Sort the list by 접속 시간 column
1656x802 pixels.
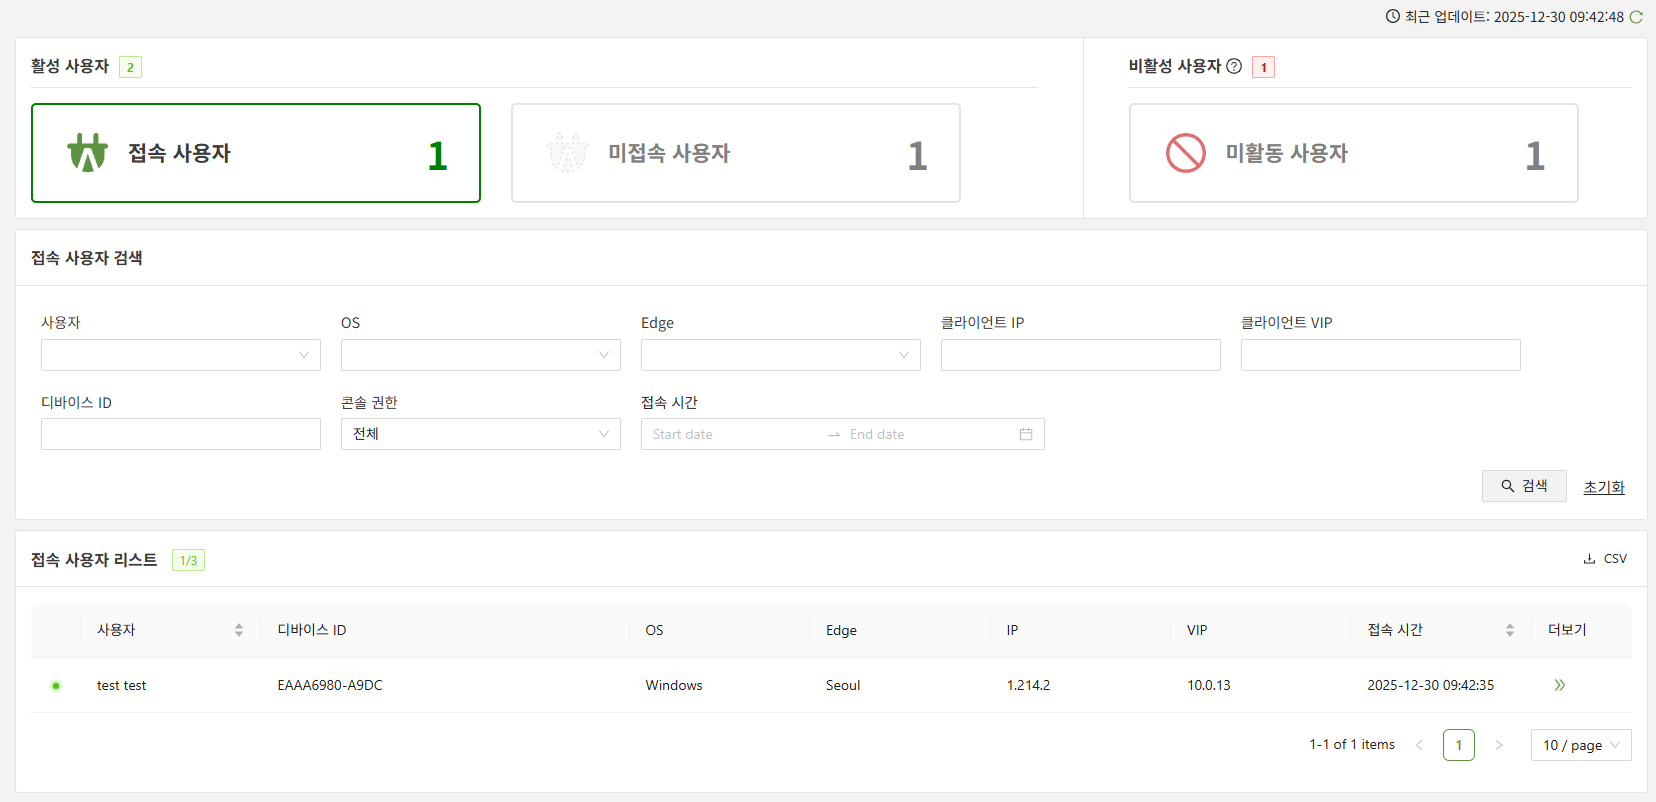coord(1509,630)
